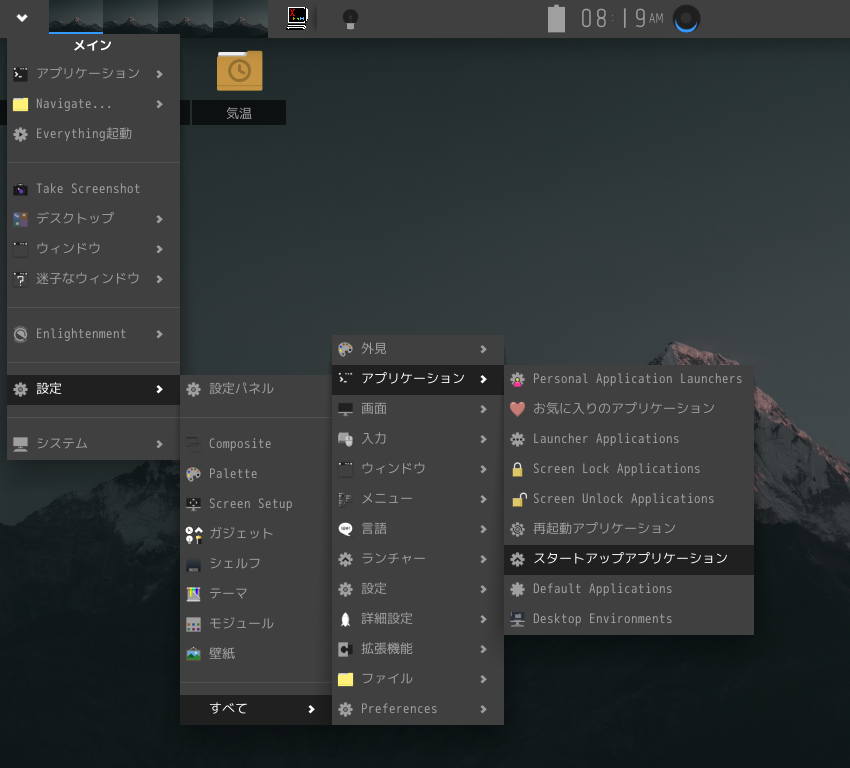Click the circular gauge icon in the top panel
Screen dimensions: 850x768
[687, 18]
